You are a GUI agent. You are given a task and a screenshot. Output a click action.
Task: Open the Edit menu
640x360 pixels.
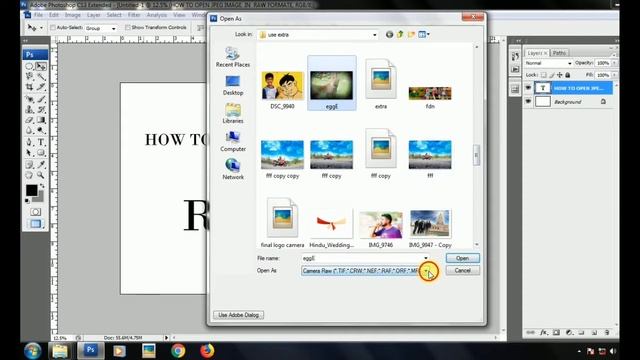[x=54, y=15]
